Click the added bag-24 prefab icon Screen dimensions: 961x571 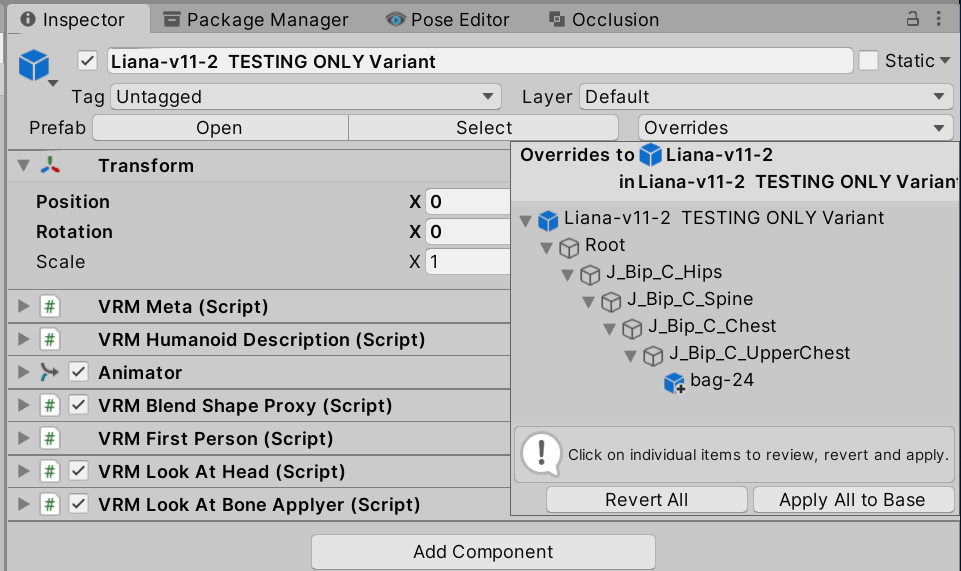click(674, 383)
